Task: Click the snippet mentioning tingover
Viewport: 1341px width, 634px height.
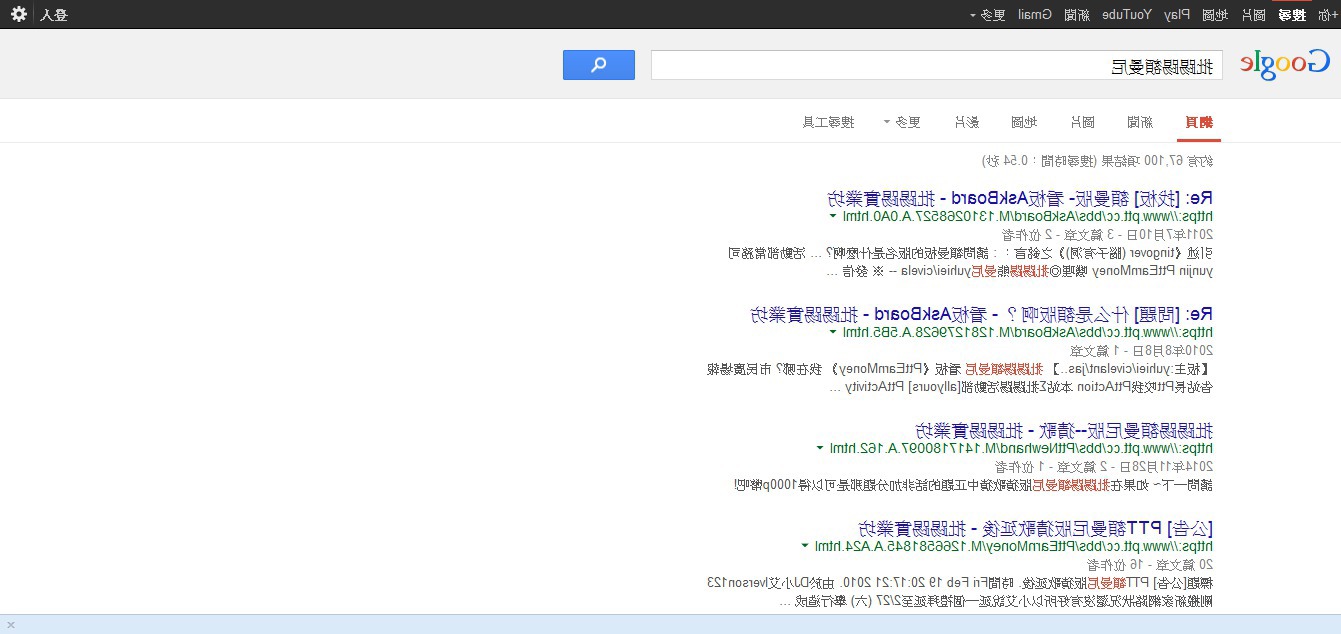Action: click(x=970, y=252)
